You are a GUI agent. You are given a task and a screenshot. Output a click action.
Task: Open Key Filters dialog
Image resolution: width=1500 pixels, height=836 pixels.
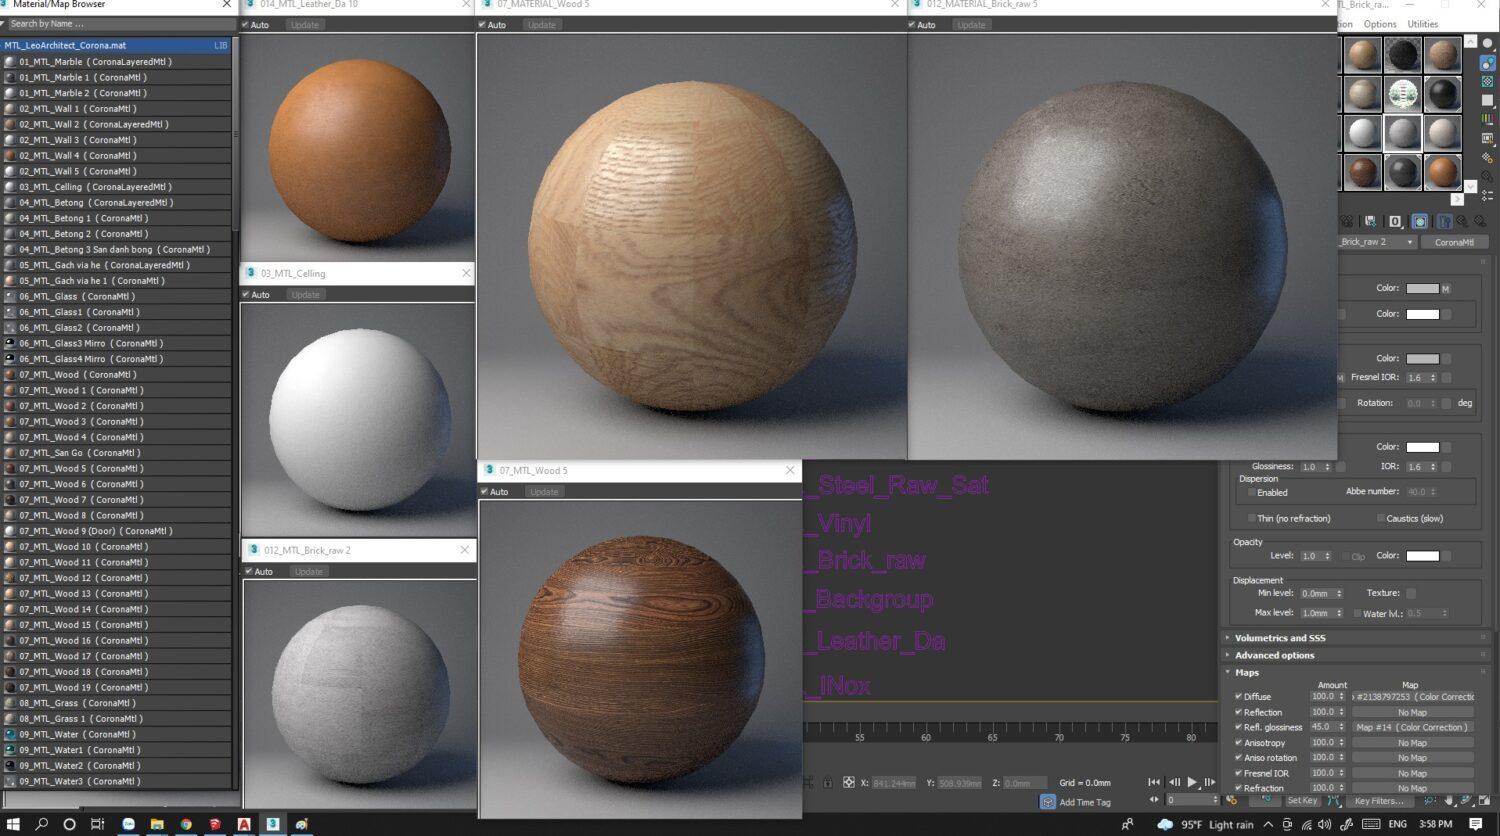point(1379,801)
